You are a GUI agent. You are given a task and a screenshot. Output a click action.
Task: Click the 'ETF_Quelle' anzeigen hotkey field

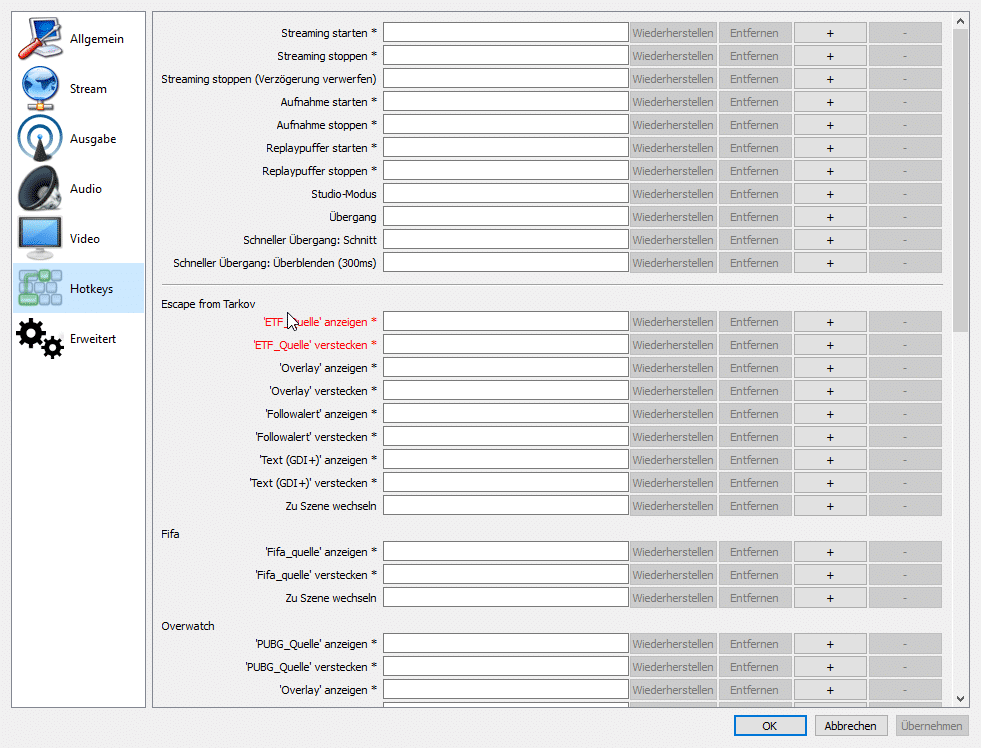pyautogui.click(x=505, y=322)
